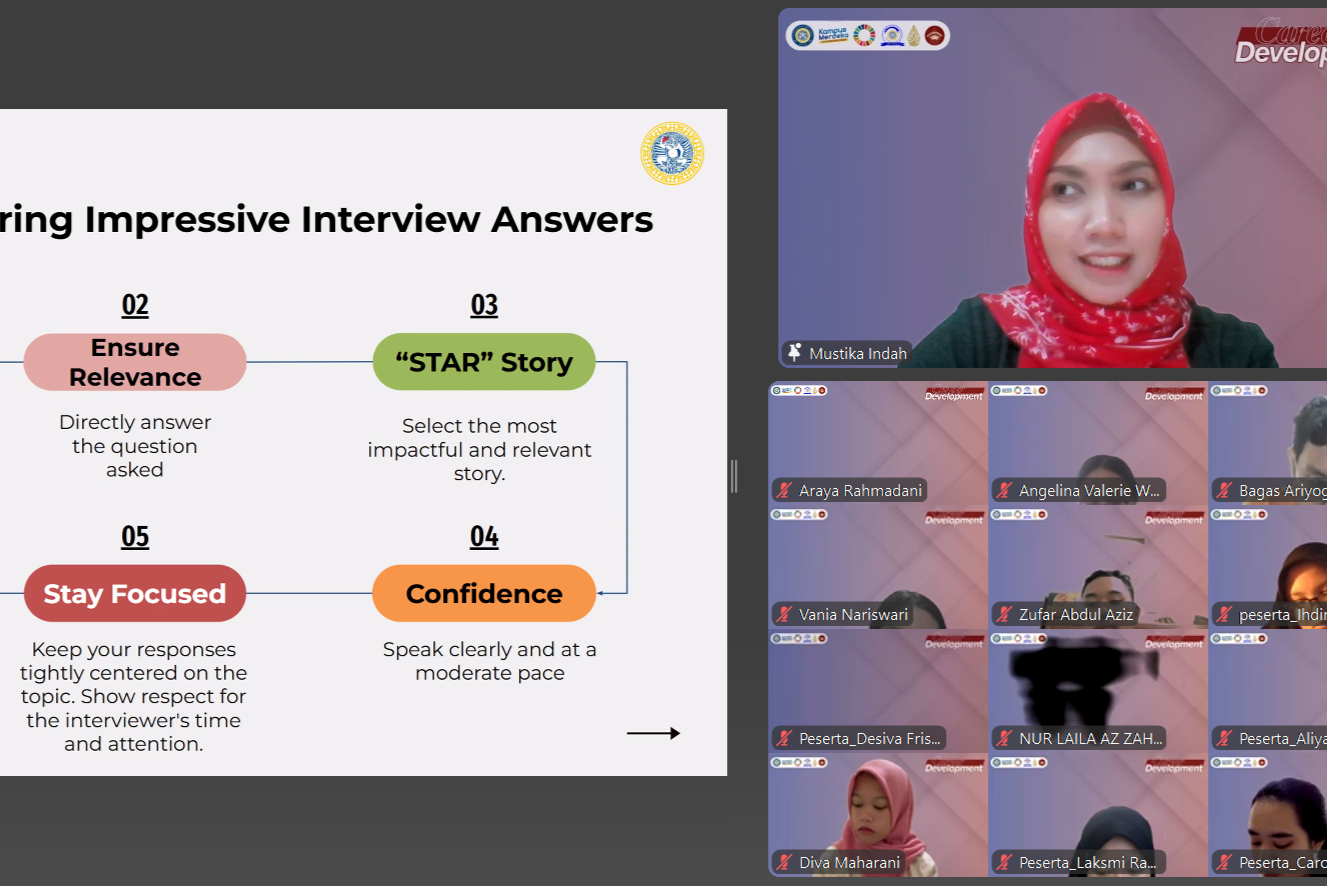Select the Peserta_Laksmi Ra... video tile
This screenshot has height=886, width=1327.
tap(1098, 815)
